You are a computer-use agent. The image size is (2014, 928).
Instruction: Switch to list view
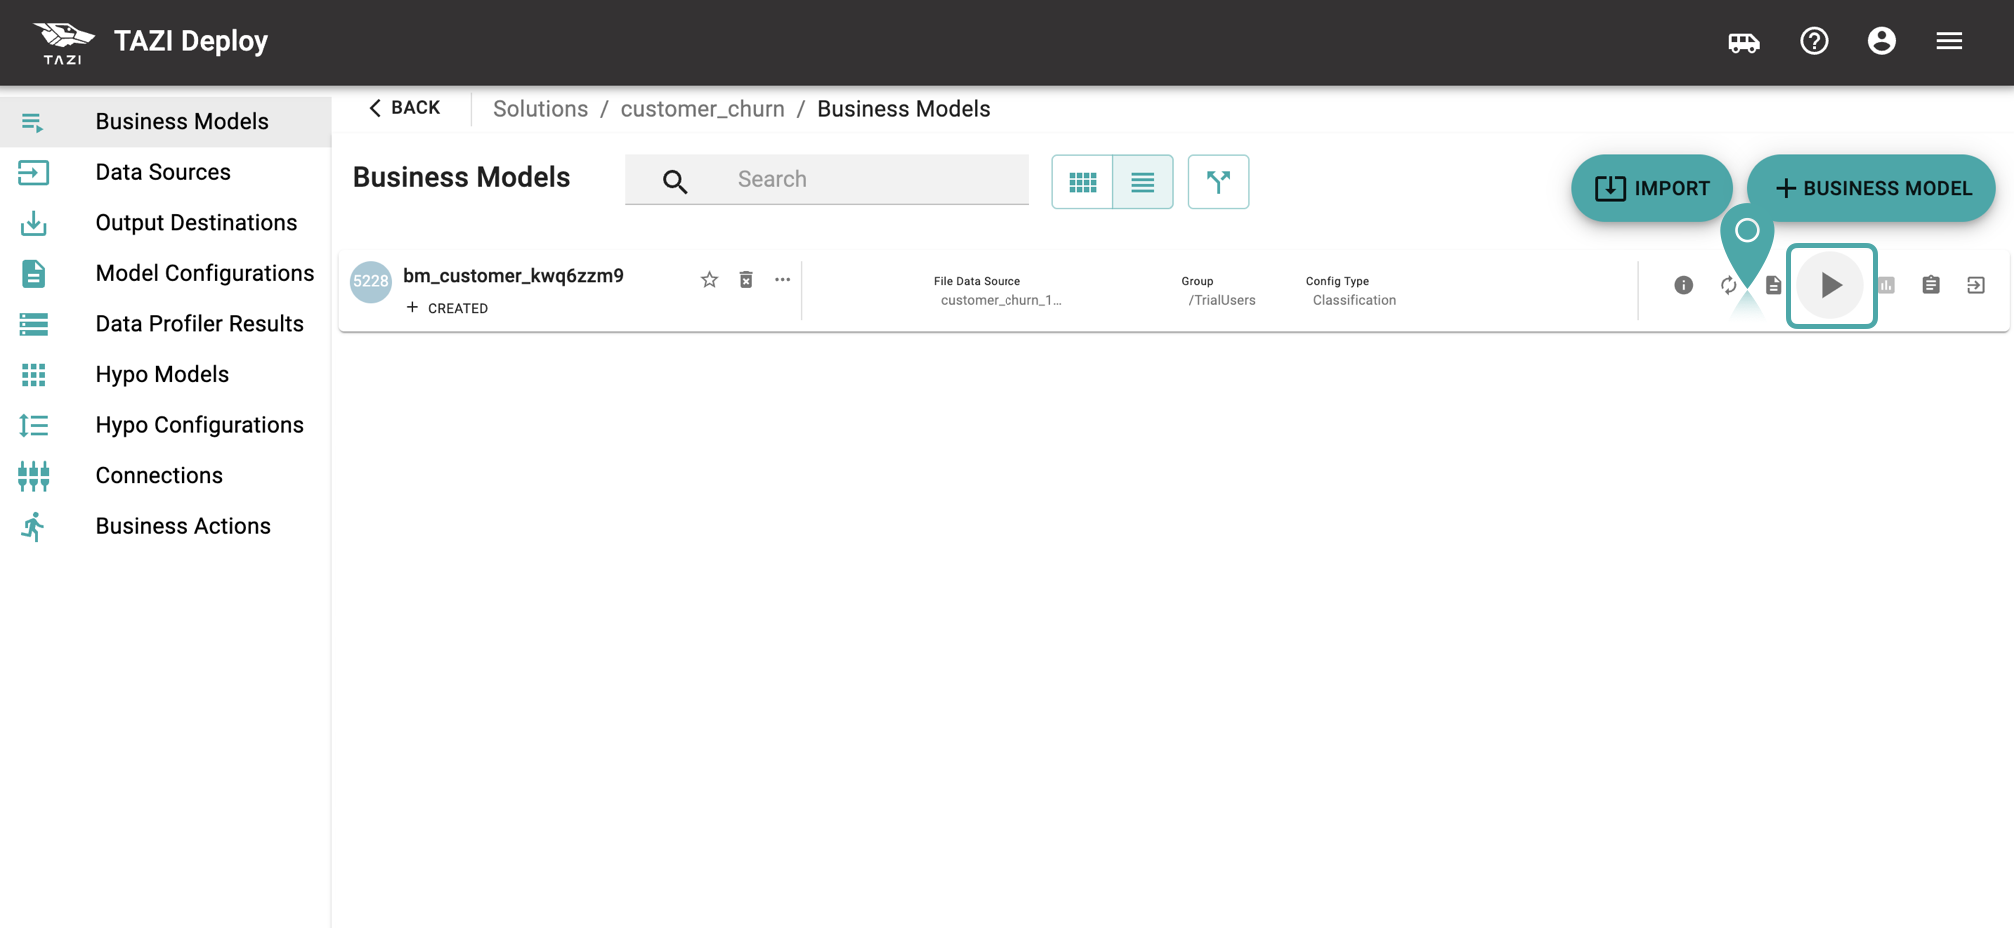pyautogui.click(x=1142, y=182)
